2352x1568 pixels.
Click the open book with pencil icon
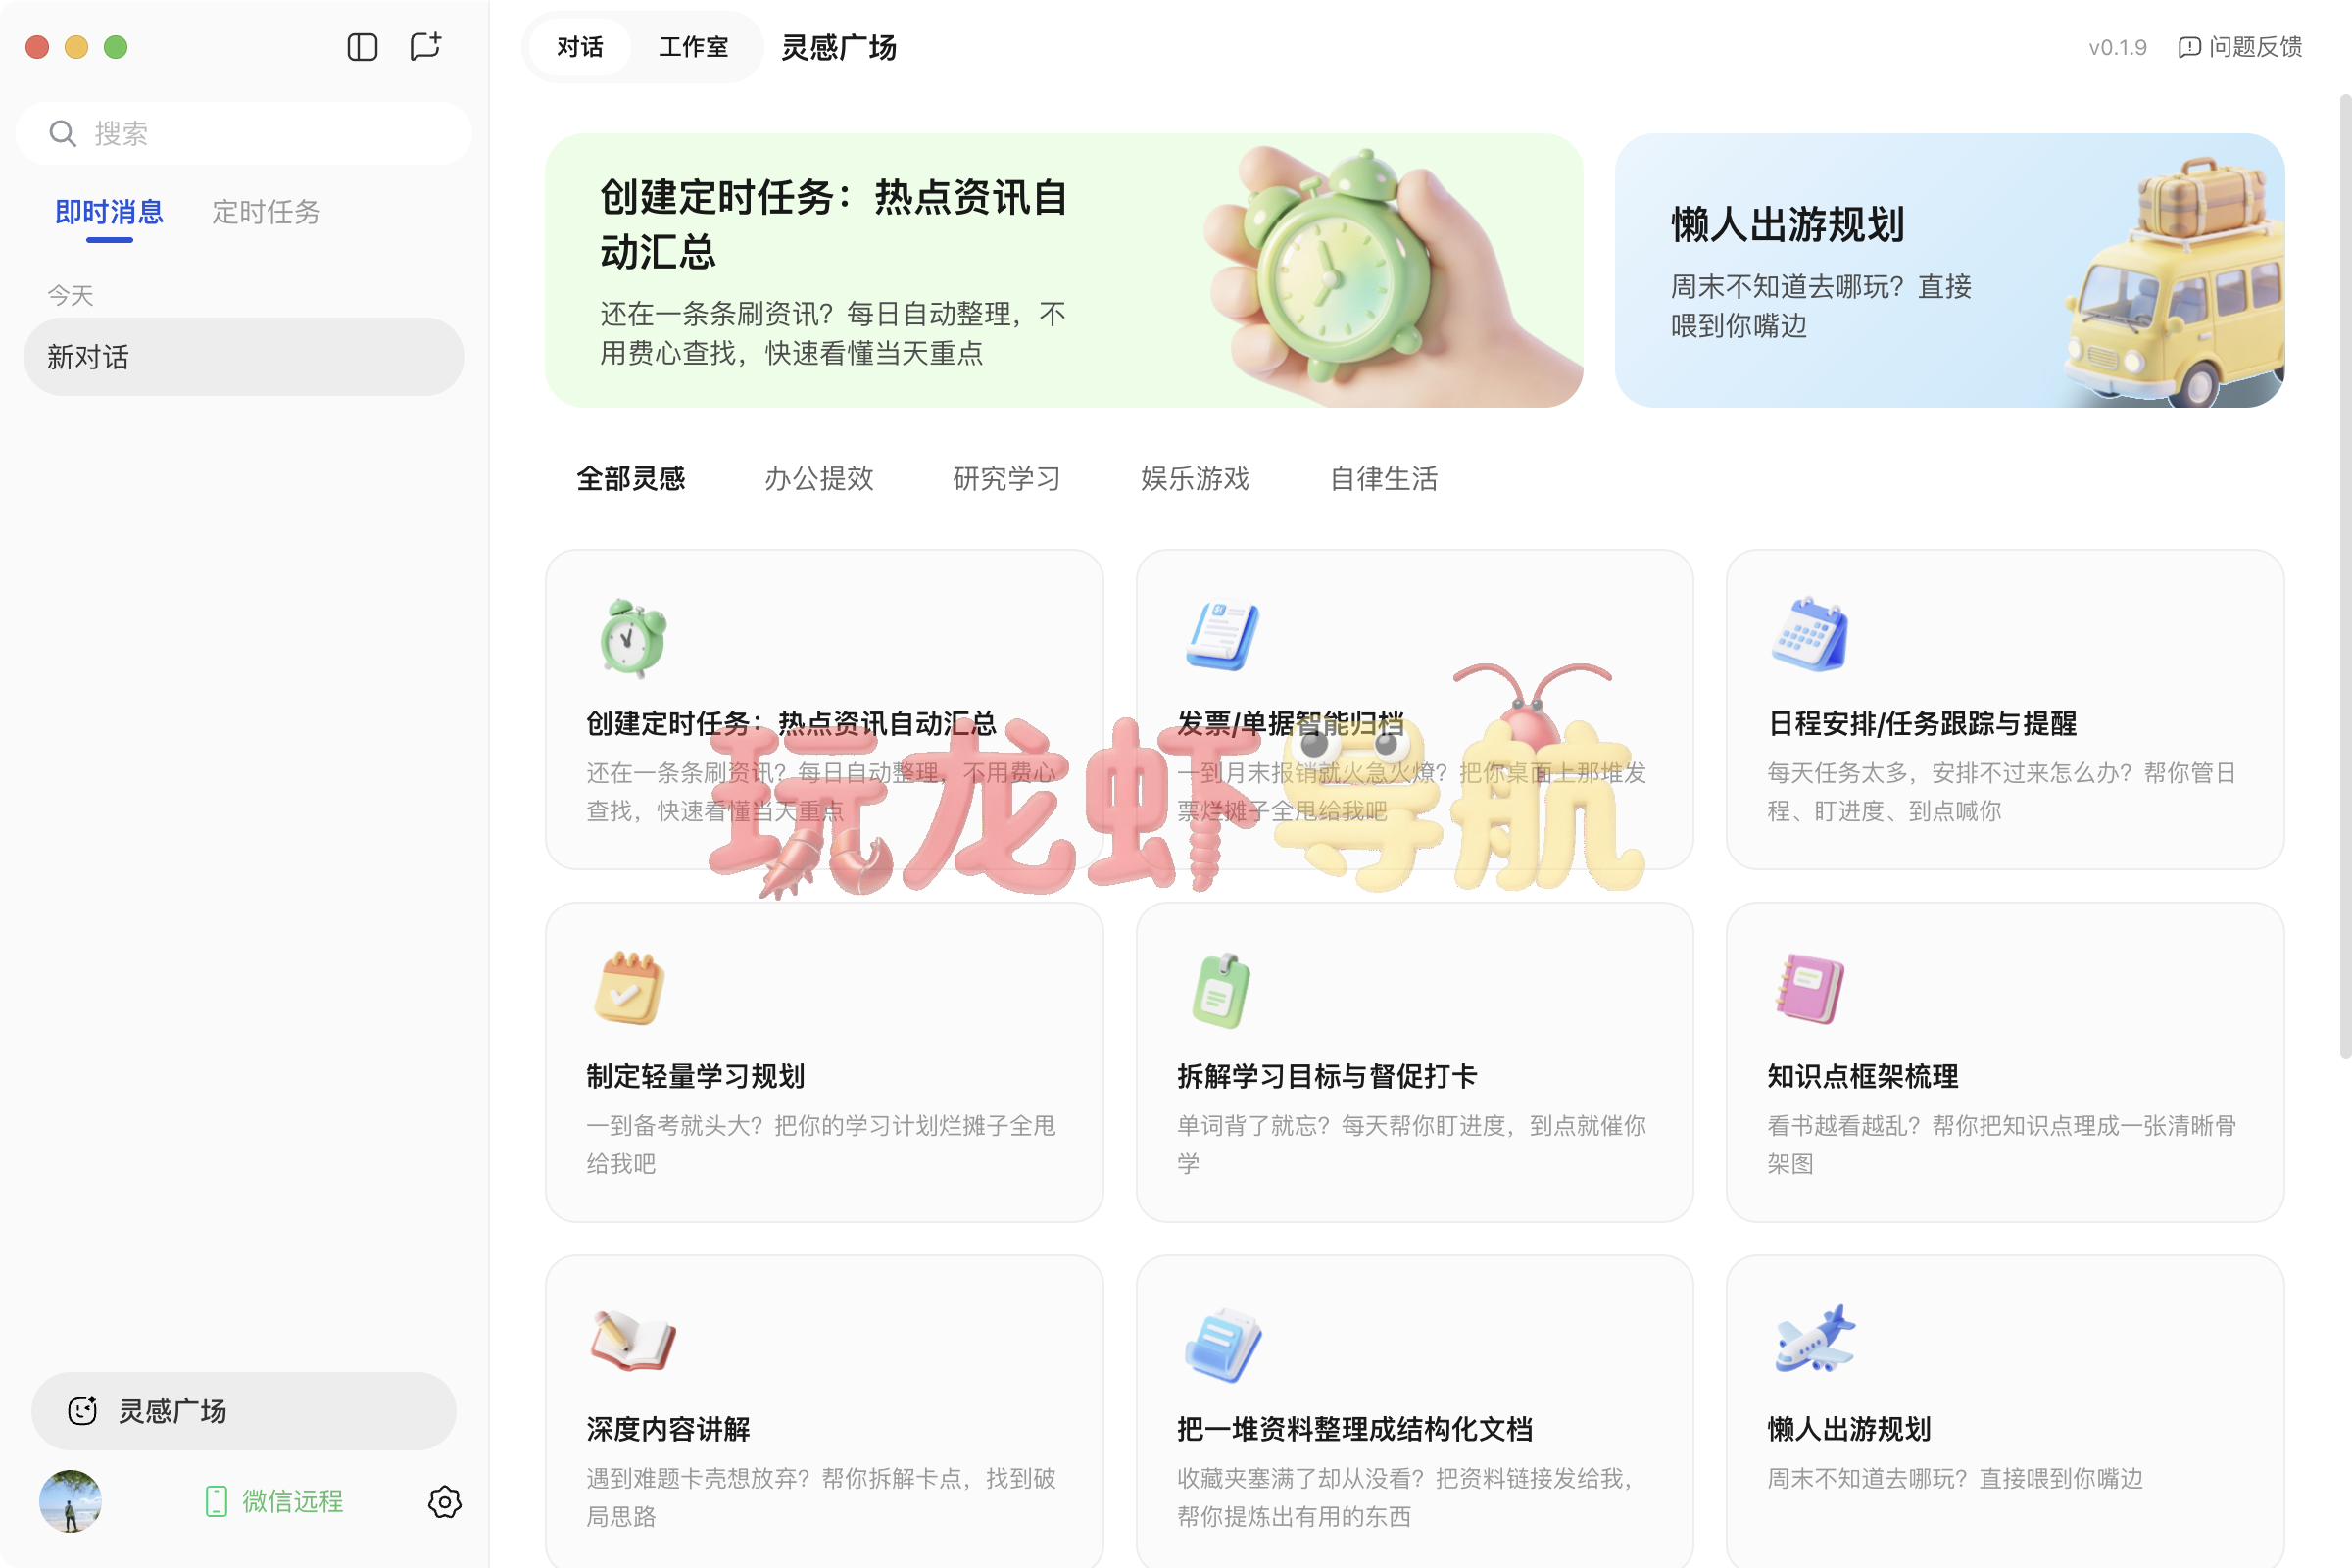click(633, 1340)
